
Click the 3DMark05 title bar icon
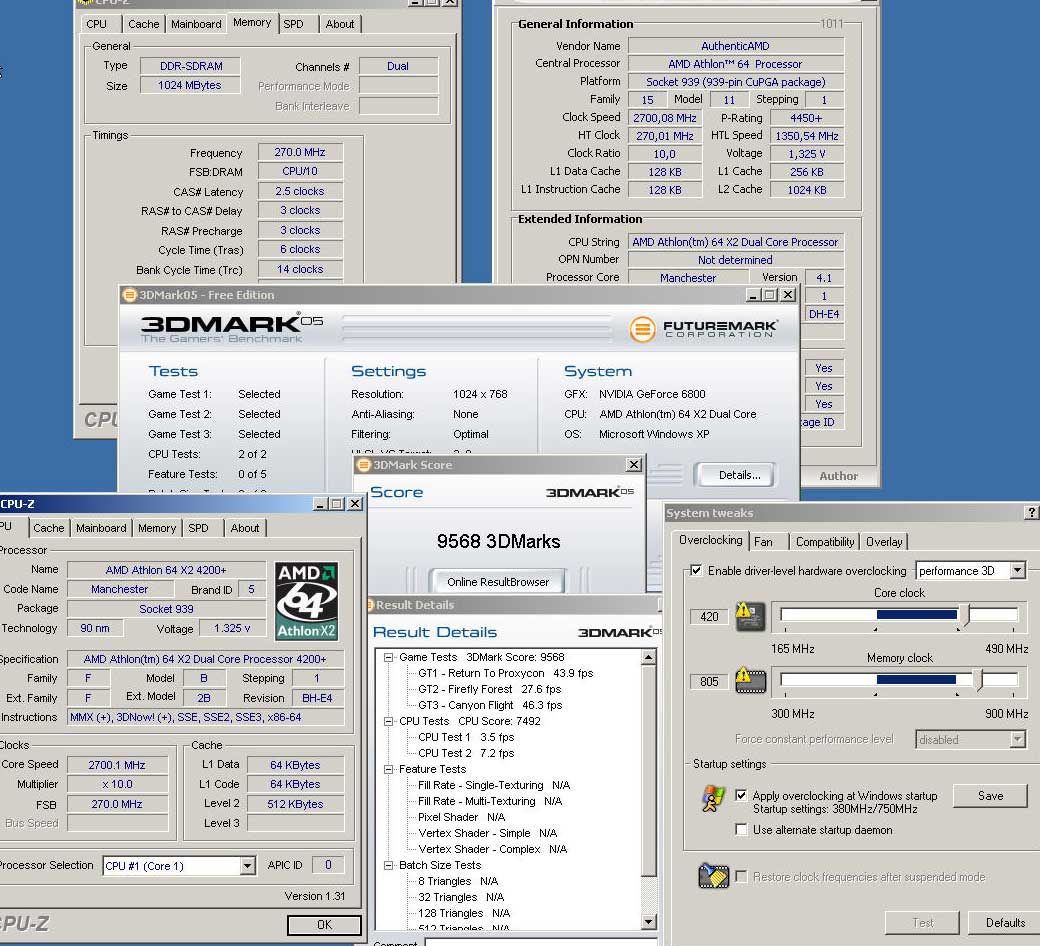(129, 295)
